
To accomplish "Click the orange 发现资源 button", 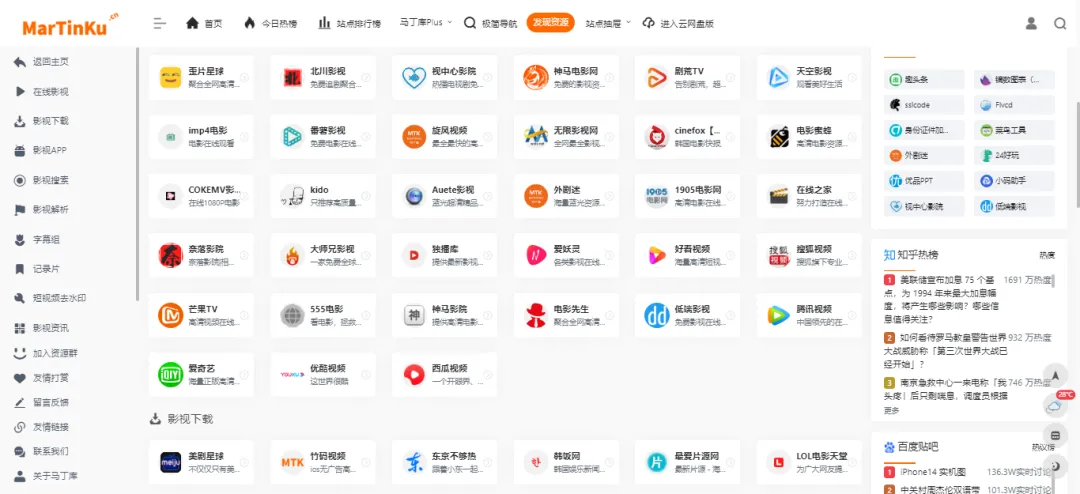I will point(550,23).
